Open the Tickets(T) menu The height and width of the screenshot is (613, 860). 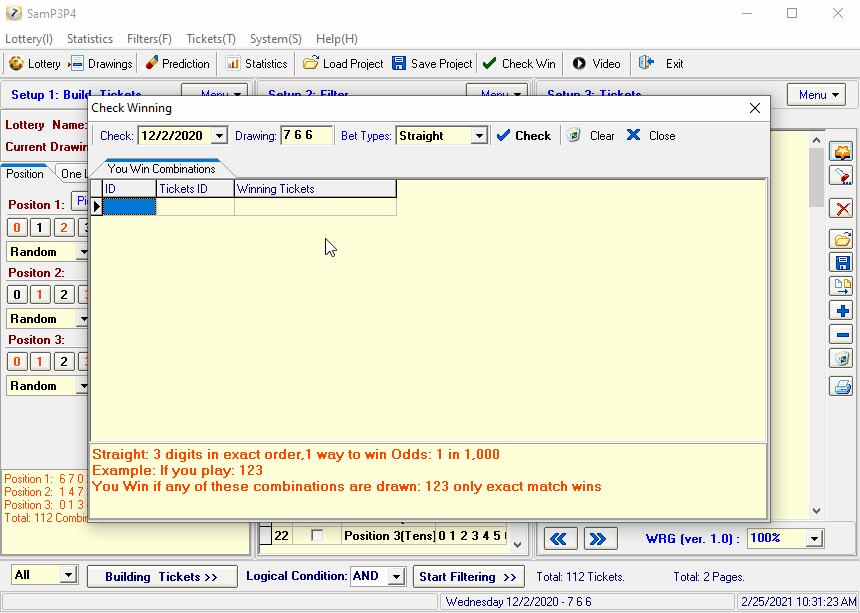point(211,39)
